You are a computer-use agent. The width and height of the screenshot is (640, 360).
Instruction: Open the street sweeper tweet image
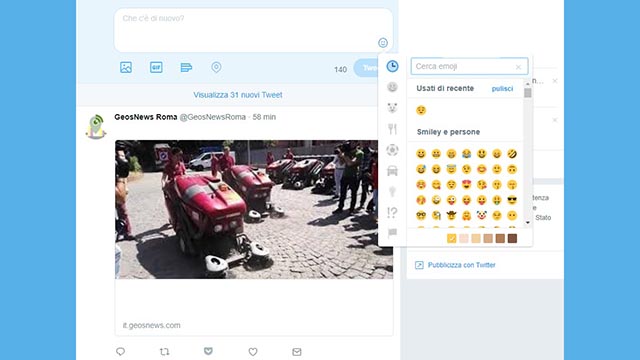[x=254, y=209]
